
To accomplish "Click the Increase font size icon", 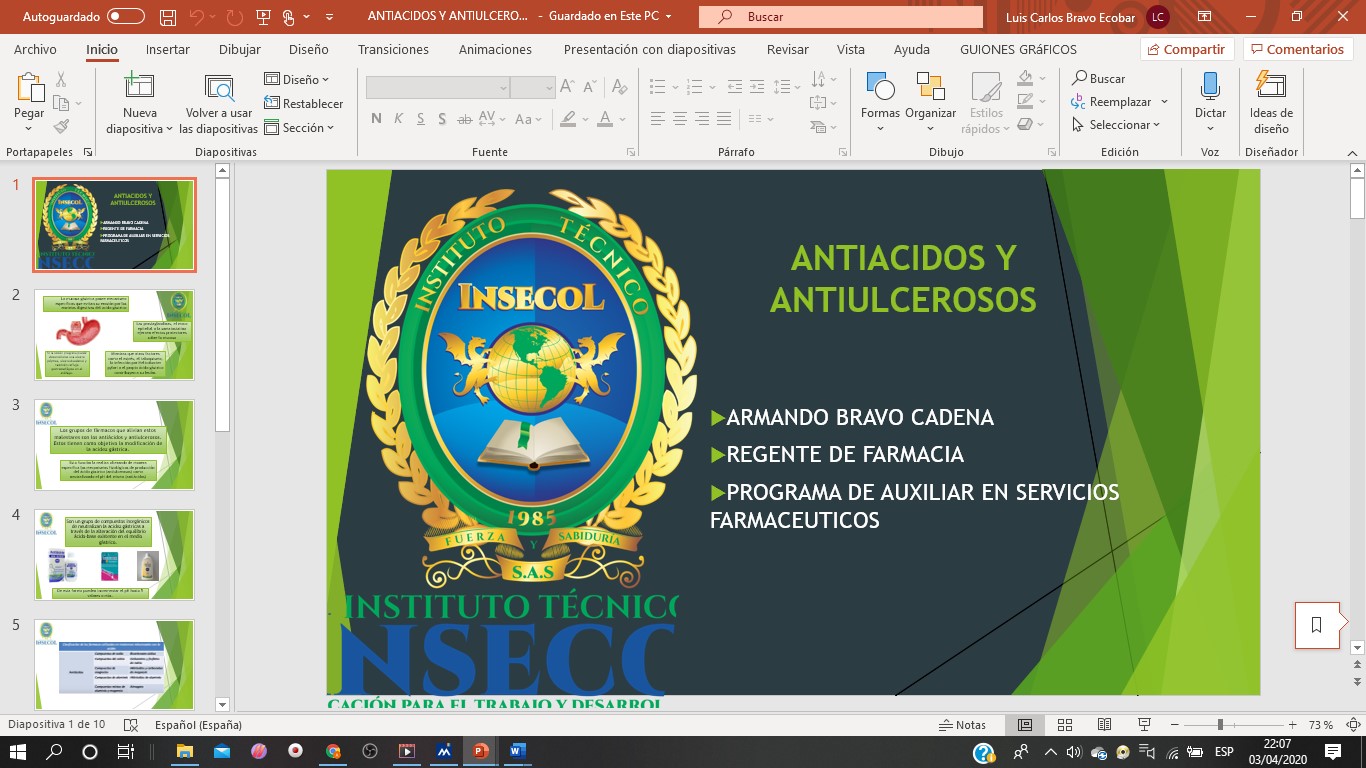I will (566, 87).
